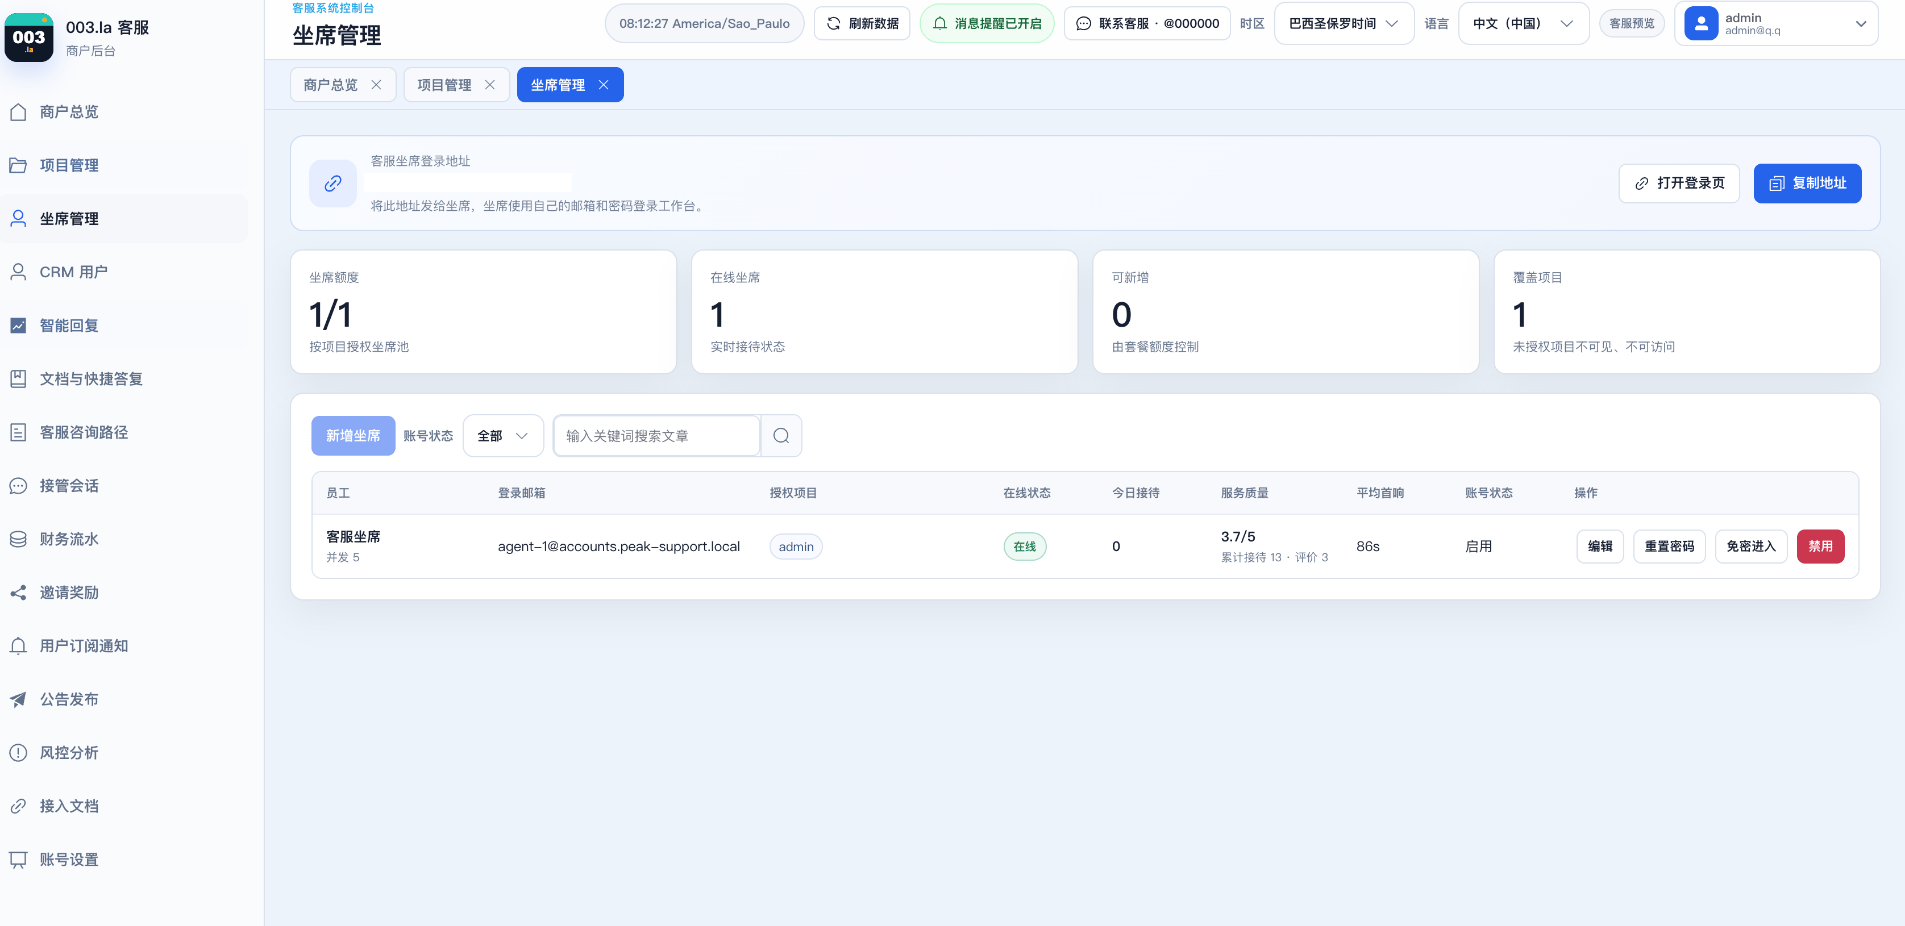The width and height of the screenshot is (1905, 926).
Task: Expand the admin account menu
Action: (1776, 23)
